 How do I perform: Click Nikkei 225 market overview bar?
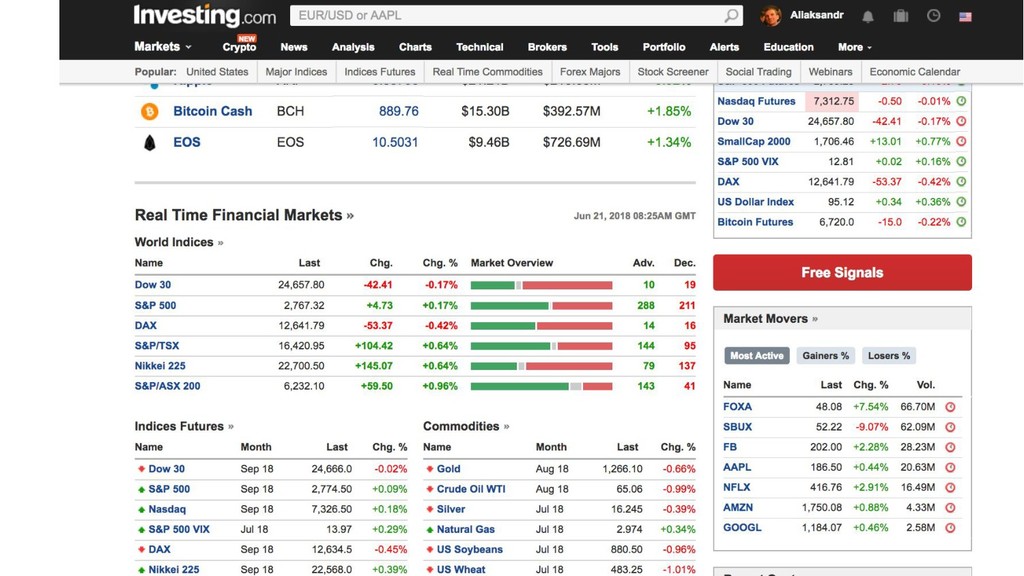coord(541,366)
